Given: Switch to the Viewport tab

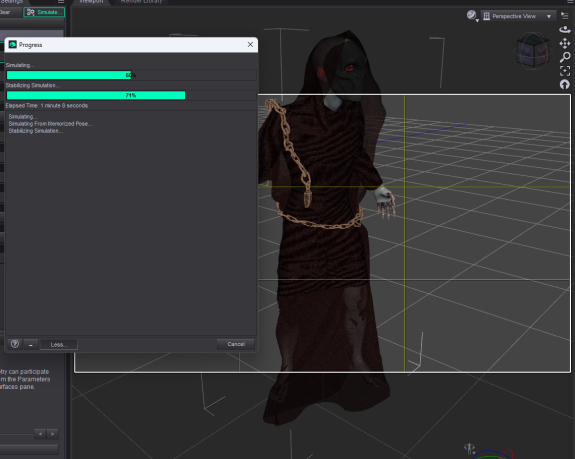Looking at the screenshot, I should click(91, 1).
